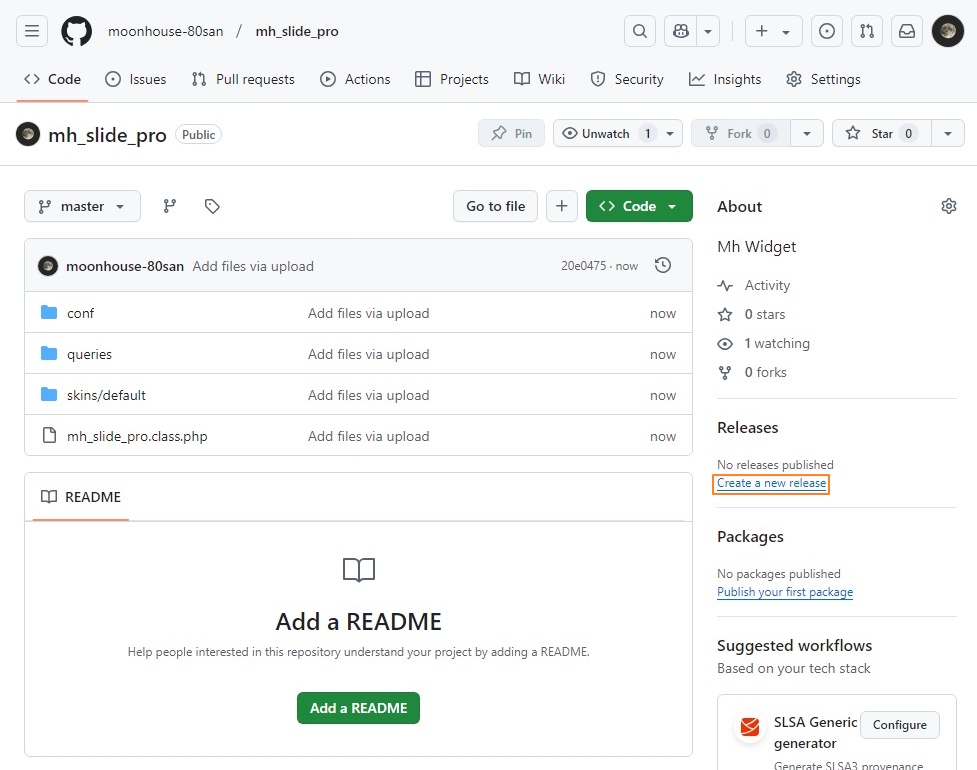This screenshot has width=977, height=770.
Task: Open the hamburger navigation menu
Action: point(32,31)
